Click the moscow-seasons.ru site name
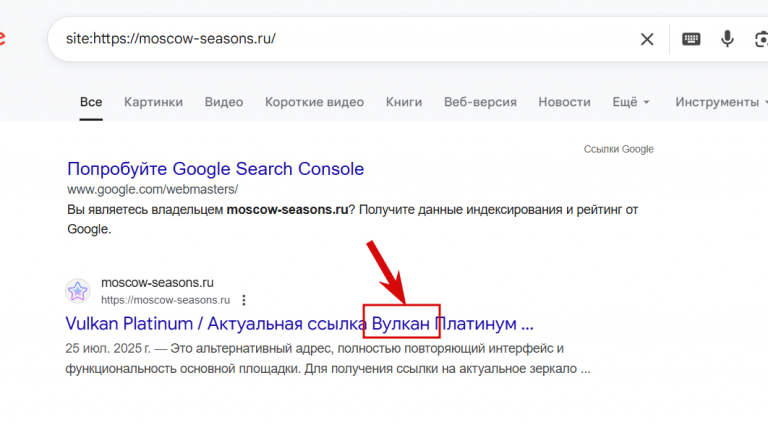The height and width of the screenshot is (425, 768). click(157, 283)
